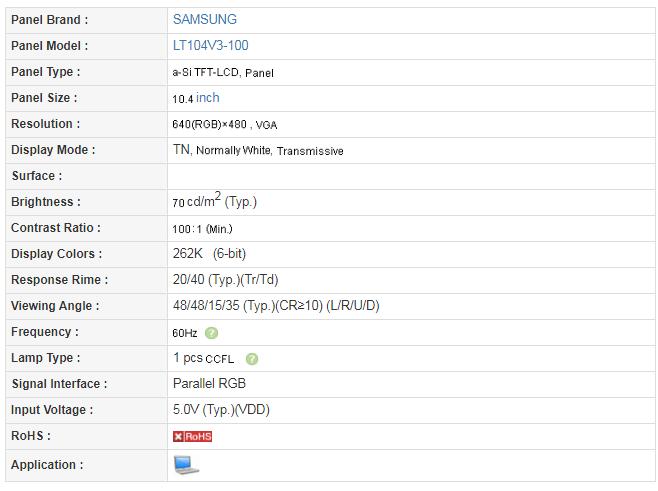Click the '1 pcs CCFL' value

click(204, 358)
